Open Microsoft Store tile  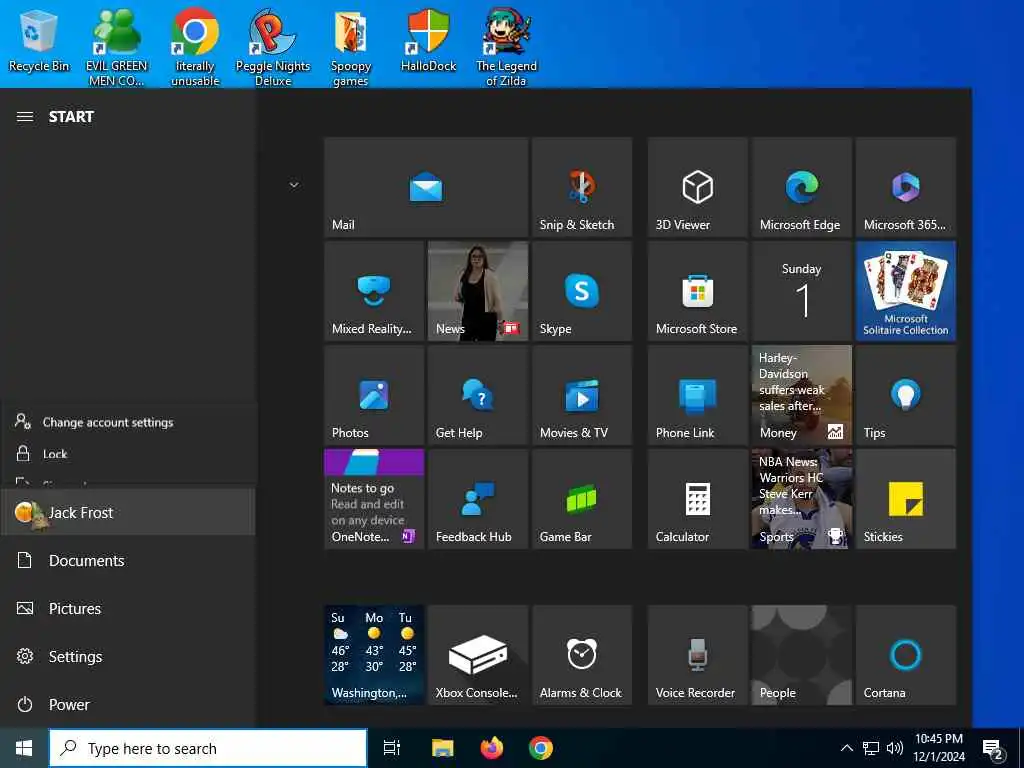(x=697, y=291)
